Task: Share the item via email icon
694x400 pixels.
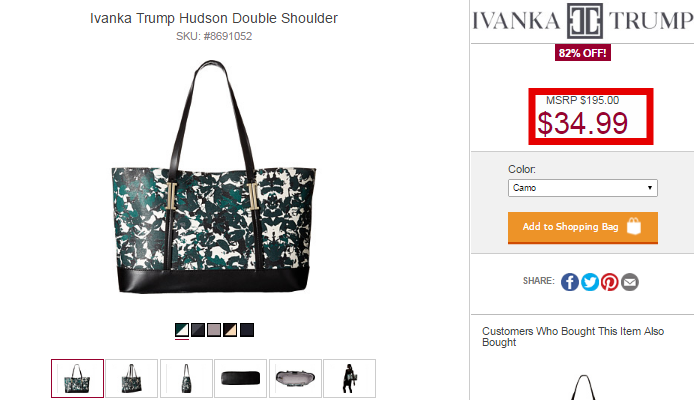Action: [629, 282]
